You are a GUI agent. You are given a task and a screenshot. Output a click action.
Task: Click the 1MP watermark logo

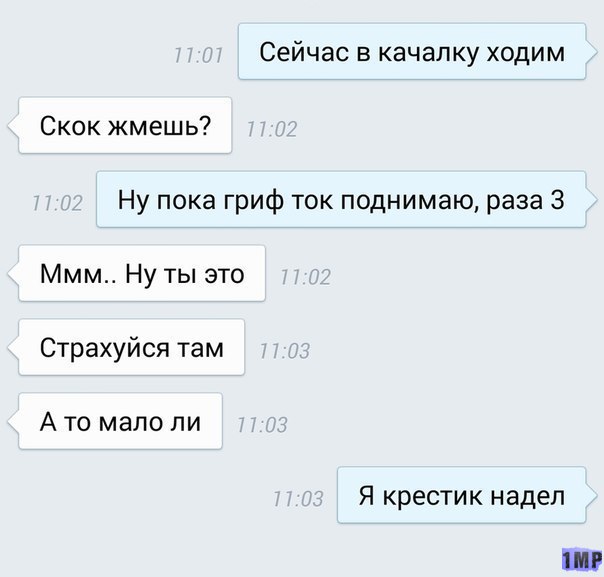(x=581, y=559)
